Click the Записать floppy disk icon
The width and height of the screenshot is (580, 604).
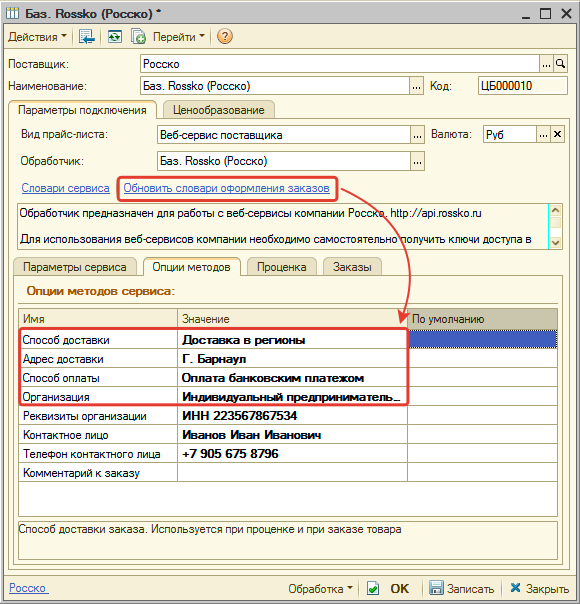436,588
